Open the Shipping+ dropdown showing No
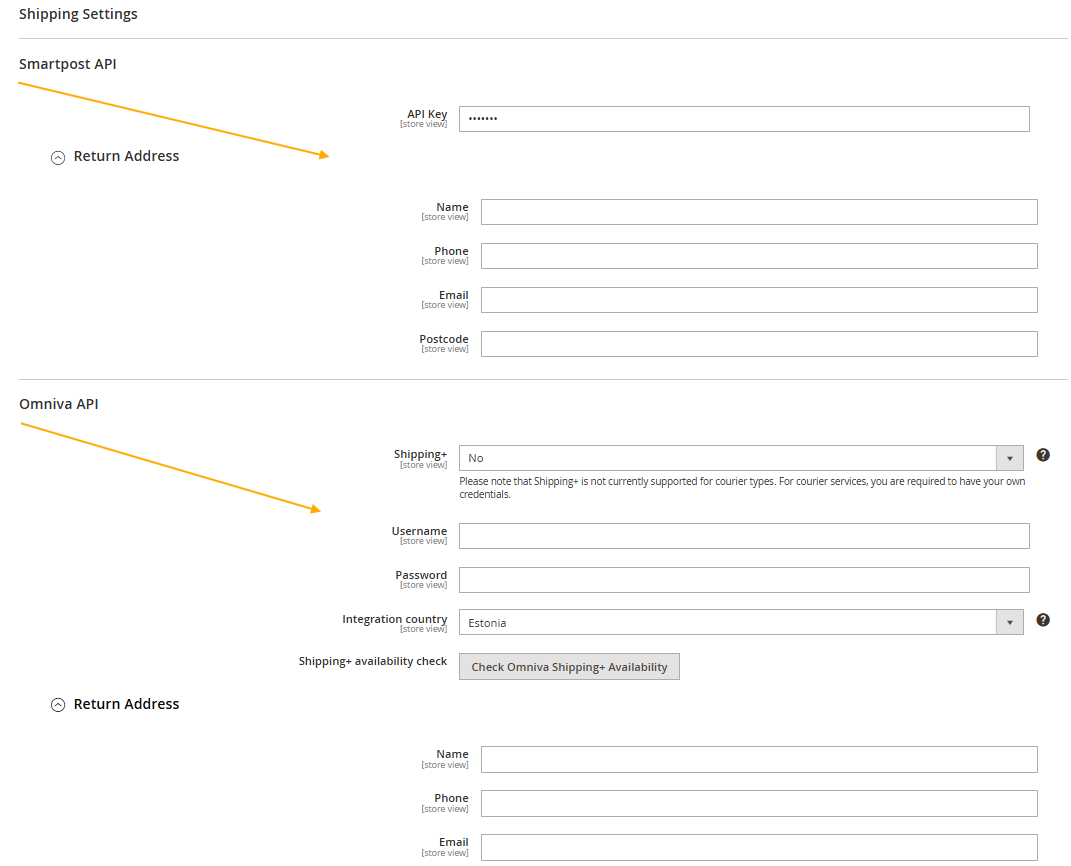 741,458
